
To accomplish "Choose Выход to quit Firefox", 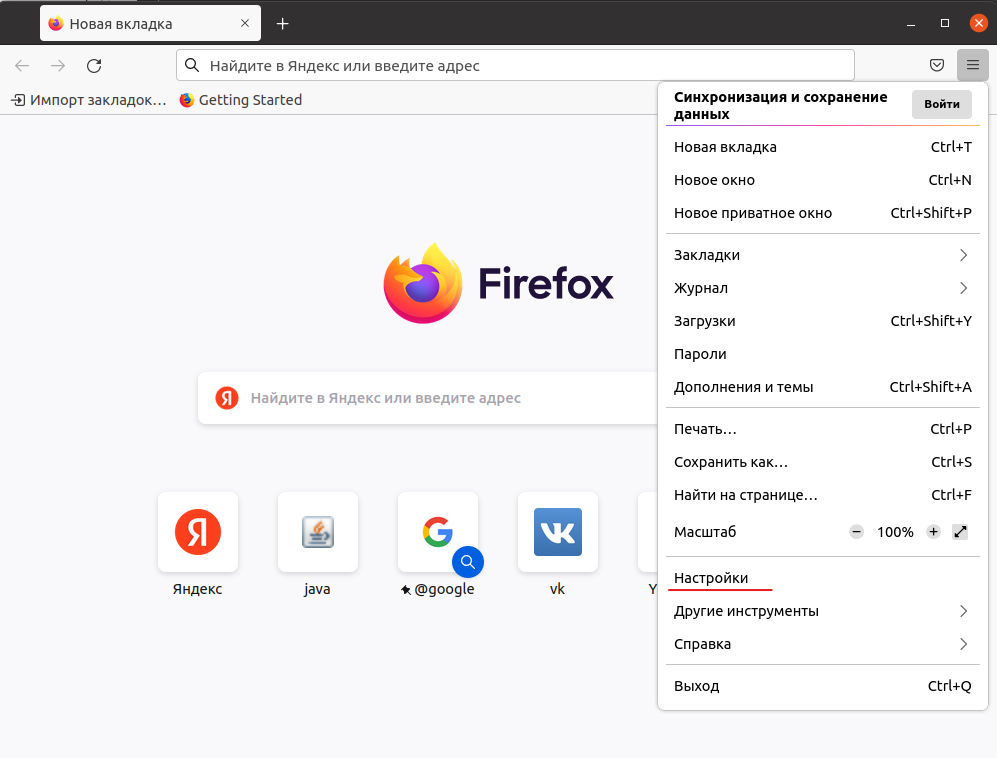I will (822, 686).
